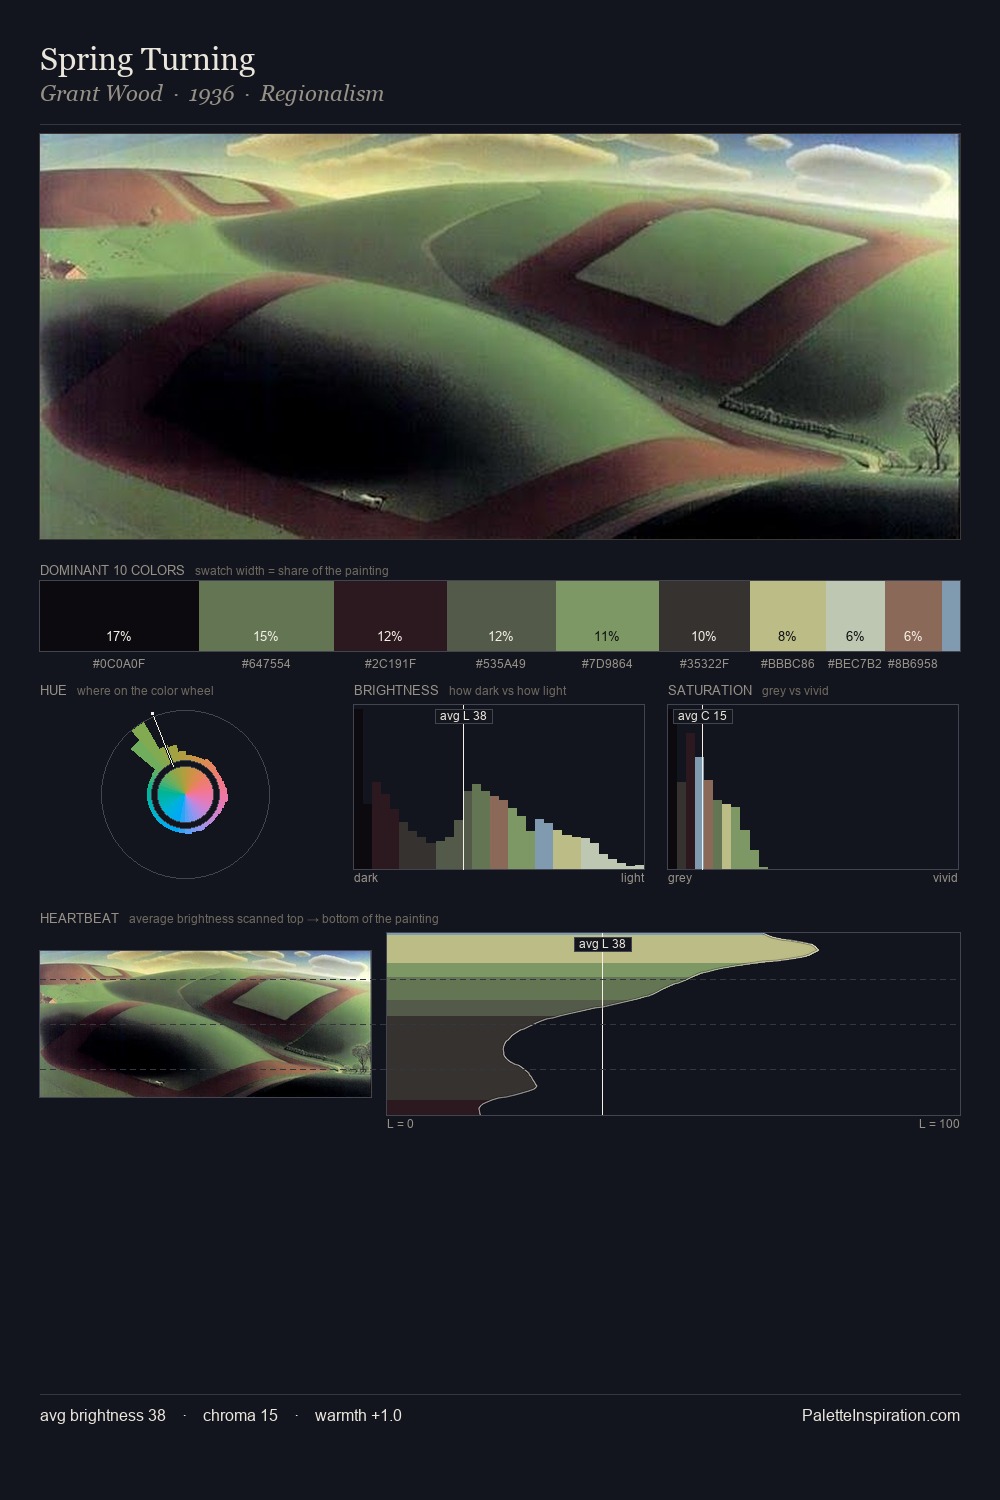Click the HEARTBEAT section heading
Image resolution: width=1000 pixels, height=1500 pixels.
point(79,918)
